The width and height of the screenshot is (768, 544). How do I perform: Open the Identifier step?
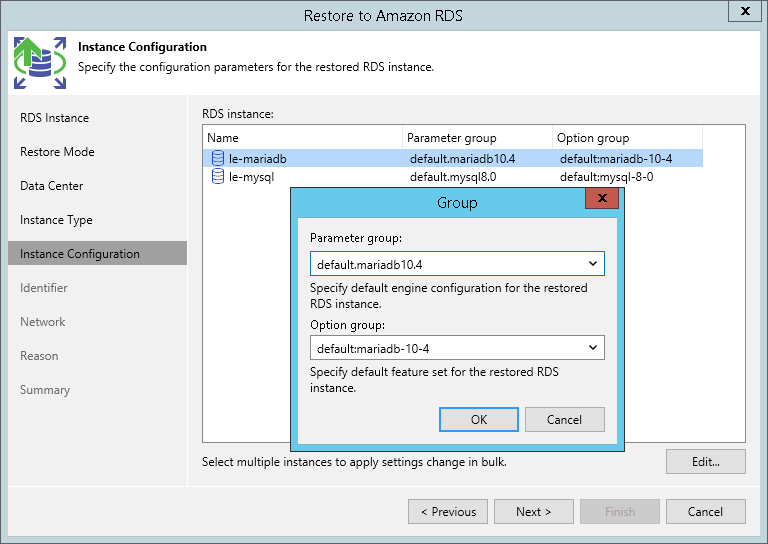[x=44, y=288]
